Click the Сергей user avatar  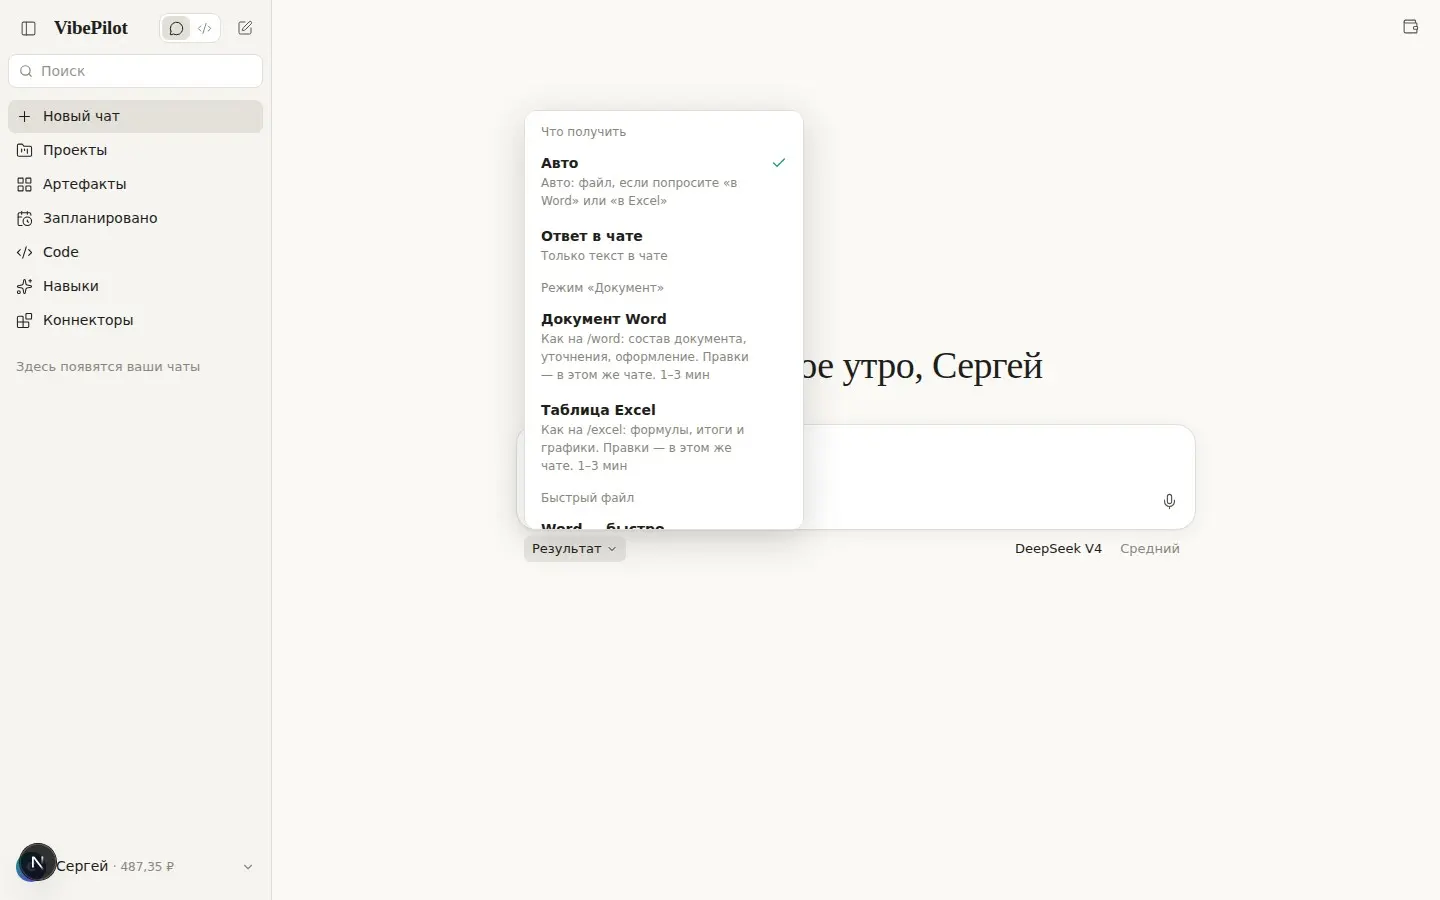click(35, 863)
